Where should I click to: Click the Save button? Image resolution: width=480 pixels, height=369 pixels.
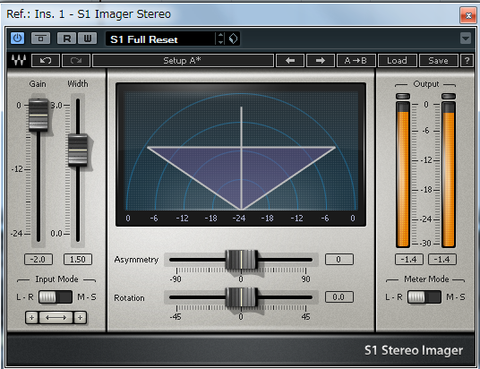tap(438, 61)
